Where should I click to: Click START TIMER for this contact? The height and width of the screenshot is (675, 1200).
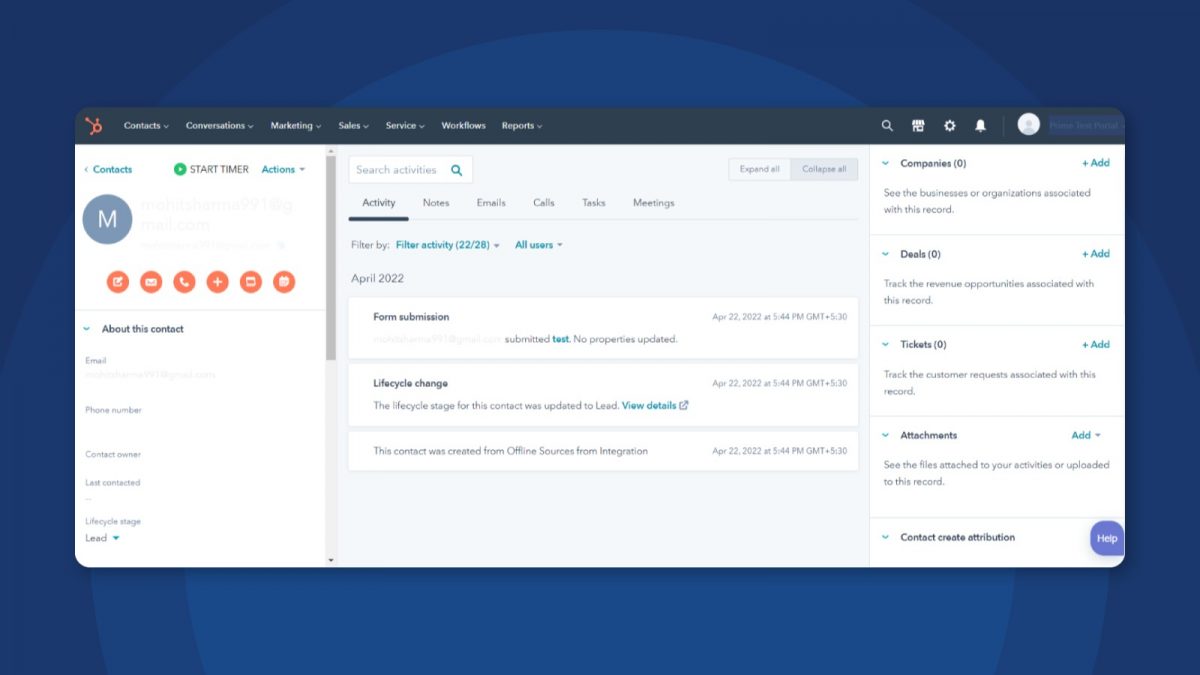(211, 169)
